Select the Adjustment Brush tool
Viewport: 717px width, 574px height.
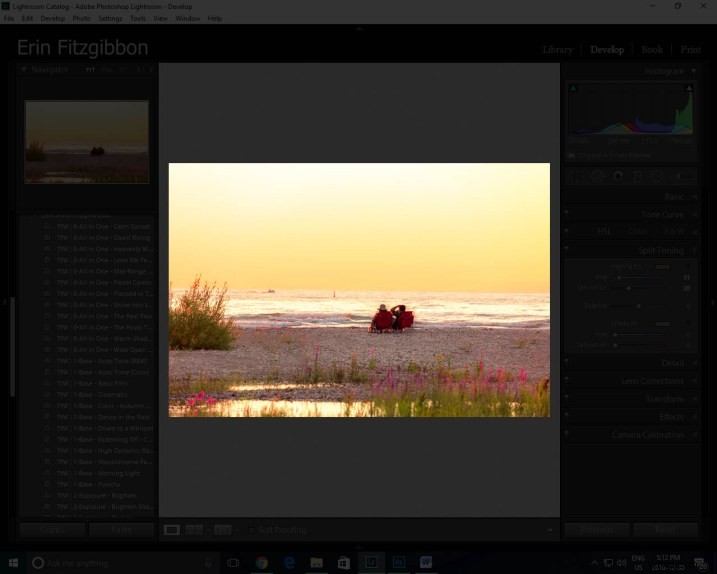point(682,177)
